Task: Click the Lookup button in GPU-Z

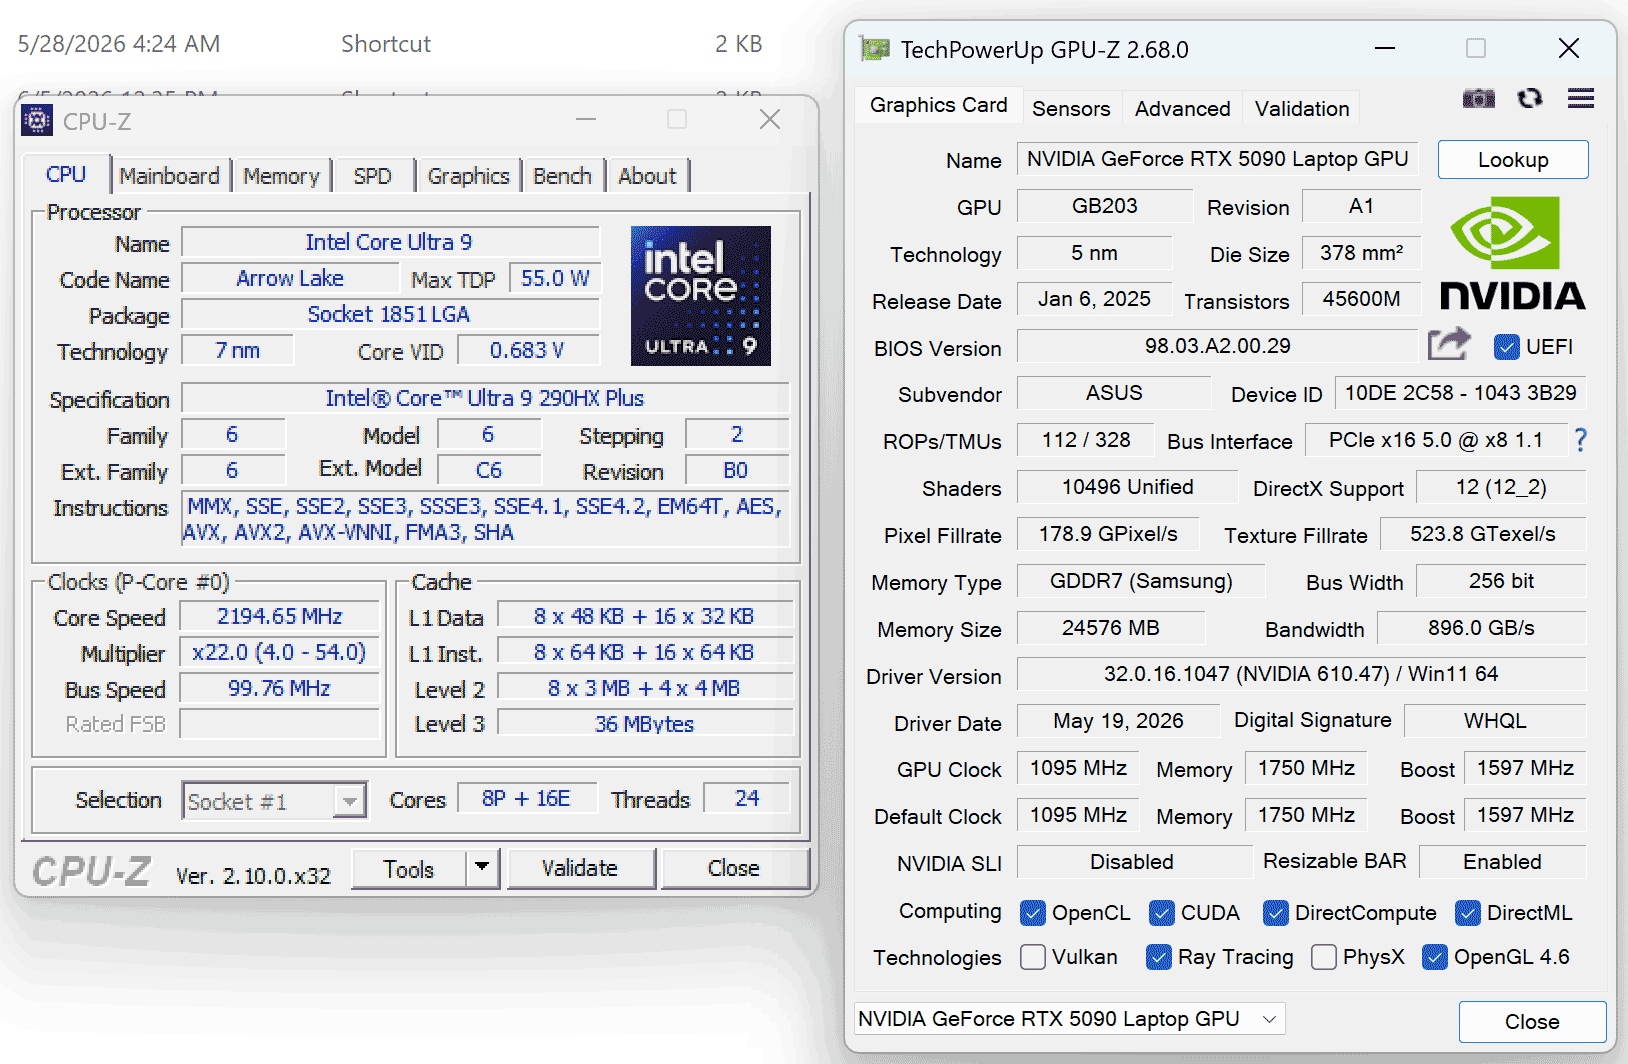Action: 1513,160
